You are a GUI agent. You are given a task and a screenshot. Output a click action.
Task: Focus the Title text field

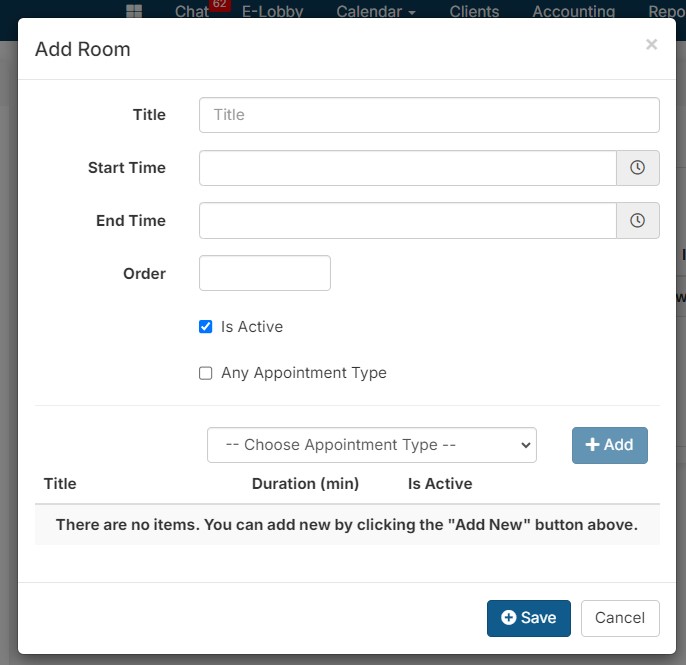point(429,115)
